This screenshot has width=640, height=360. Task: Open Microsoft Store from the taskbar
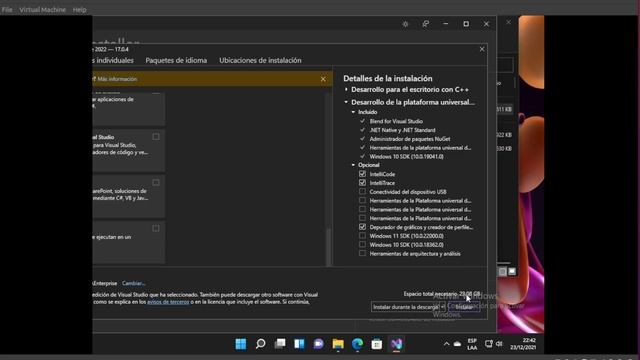tap(377, 344)
